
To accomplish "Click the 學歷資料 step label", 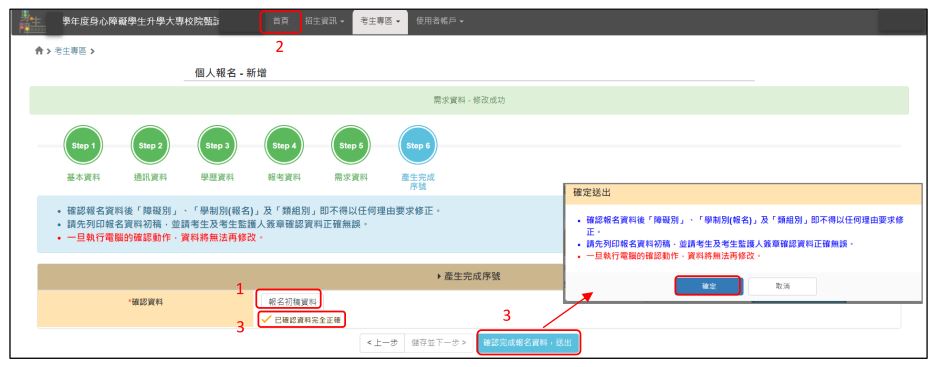I will point(217,178).
